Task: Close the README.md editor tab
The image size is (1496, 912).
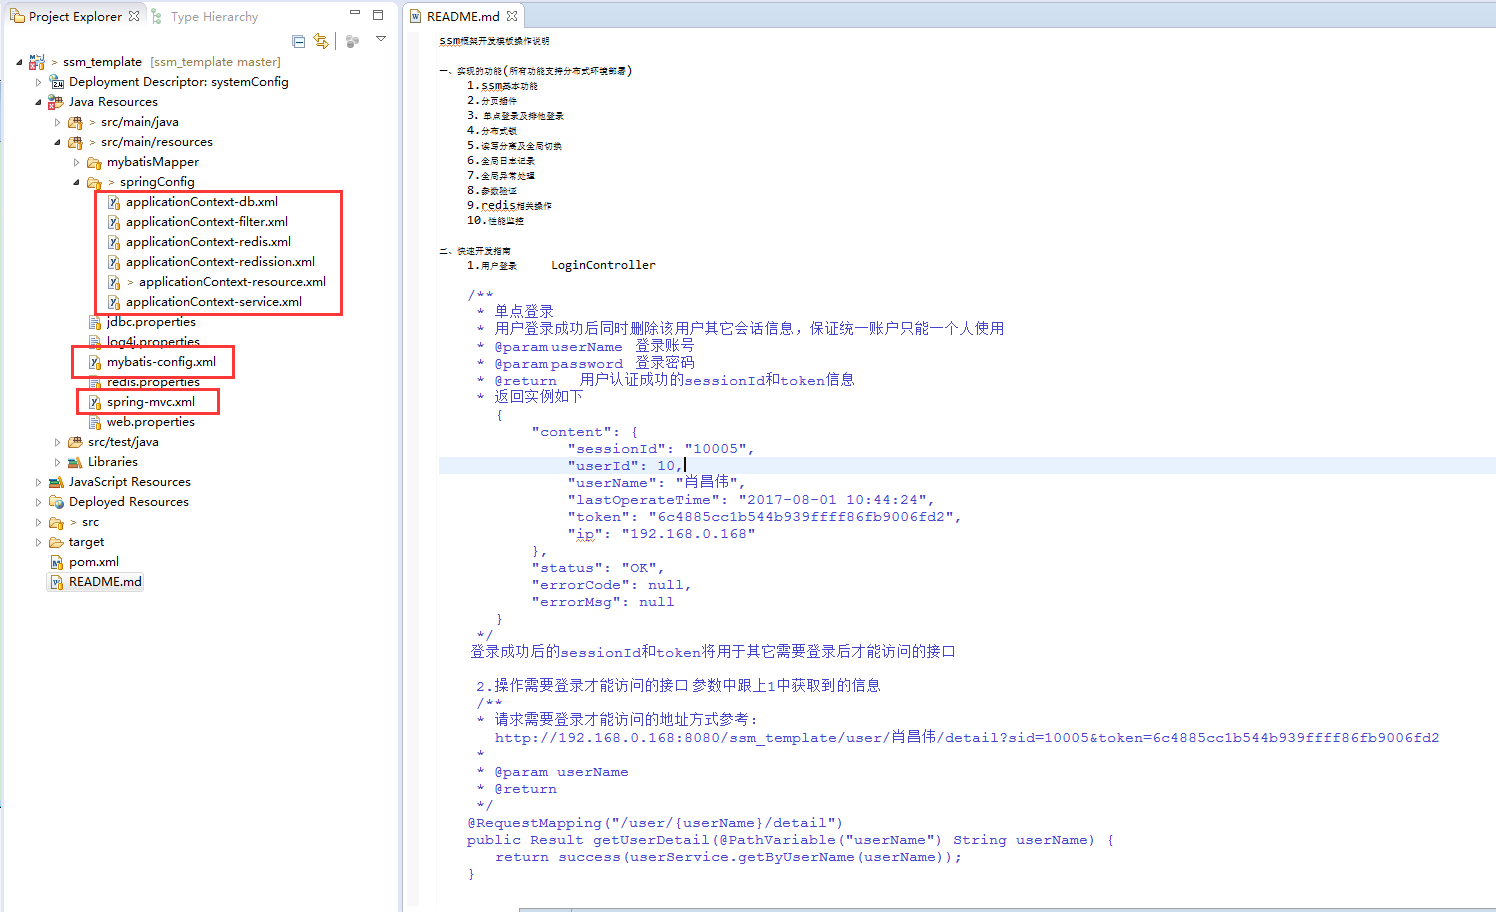Action: 512,16
